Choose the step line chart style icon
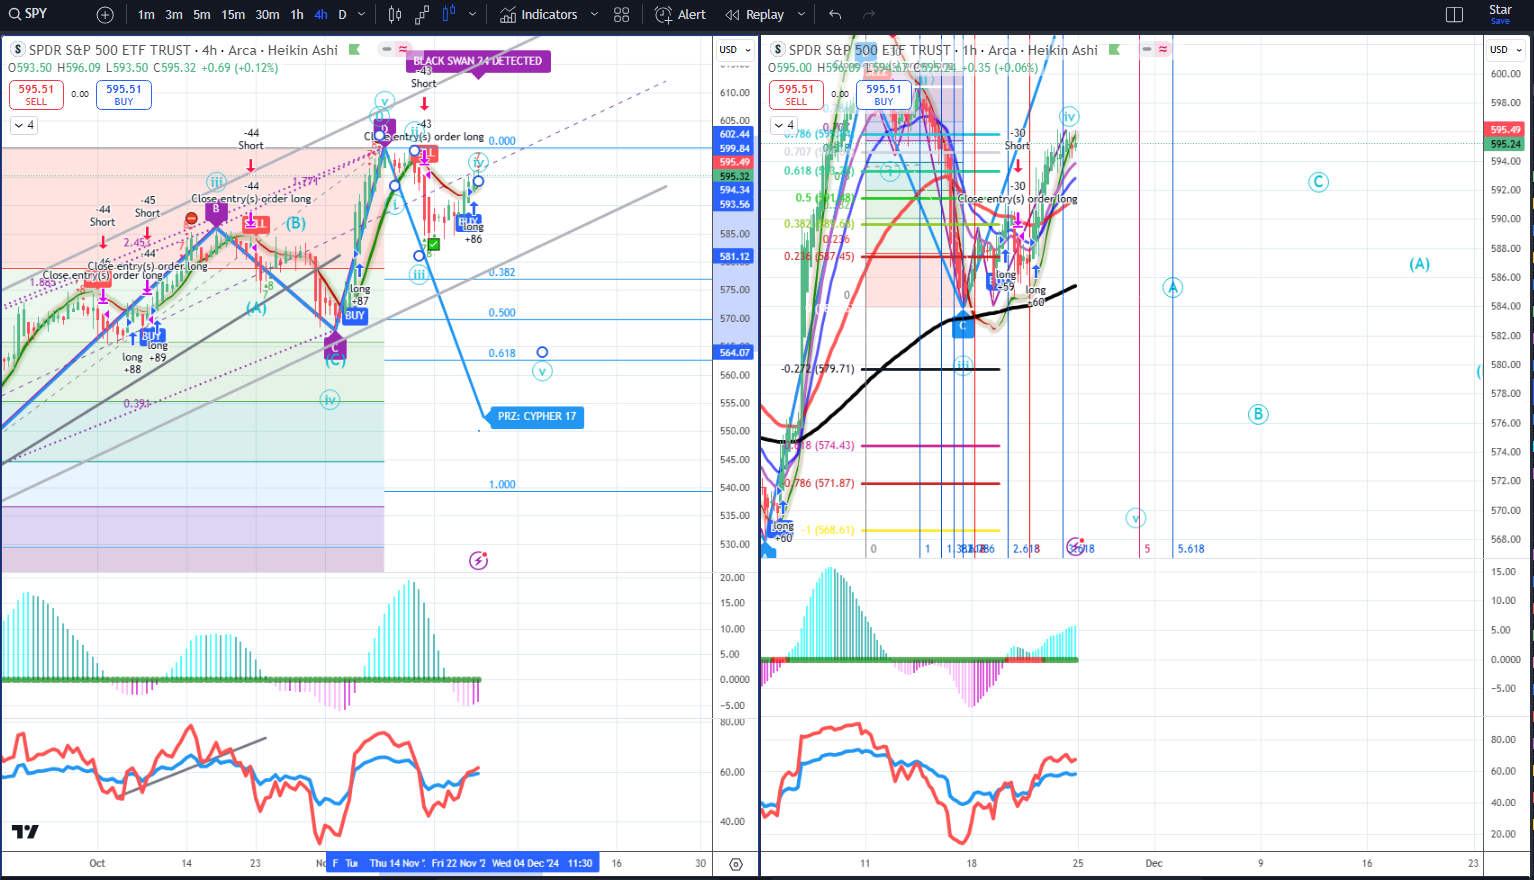 click(x=422, y=15)
